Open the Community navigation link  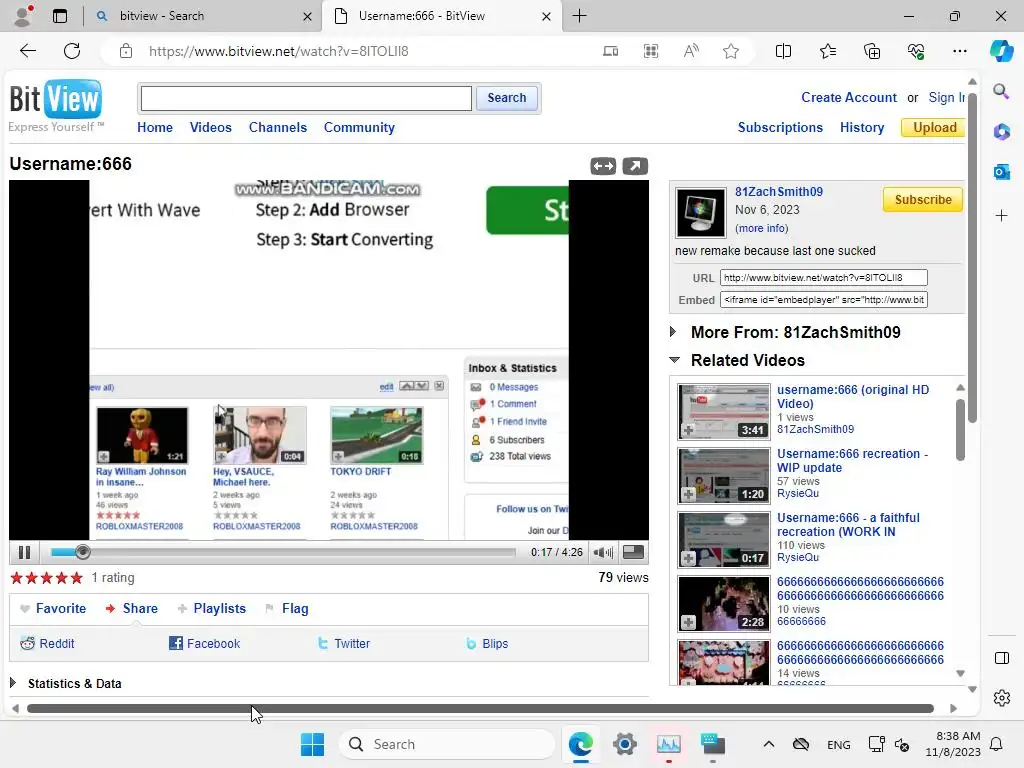(x=359, y=127)
